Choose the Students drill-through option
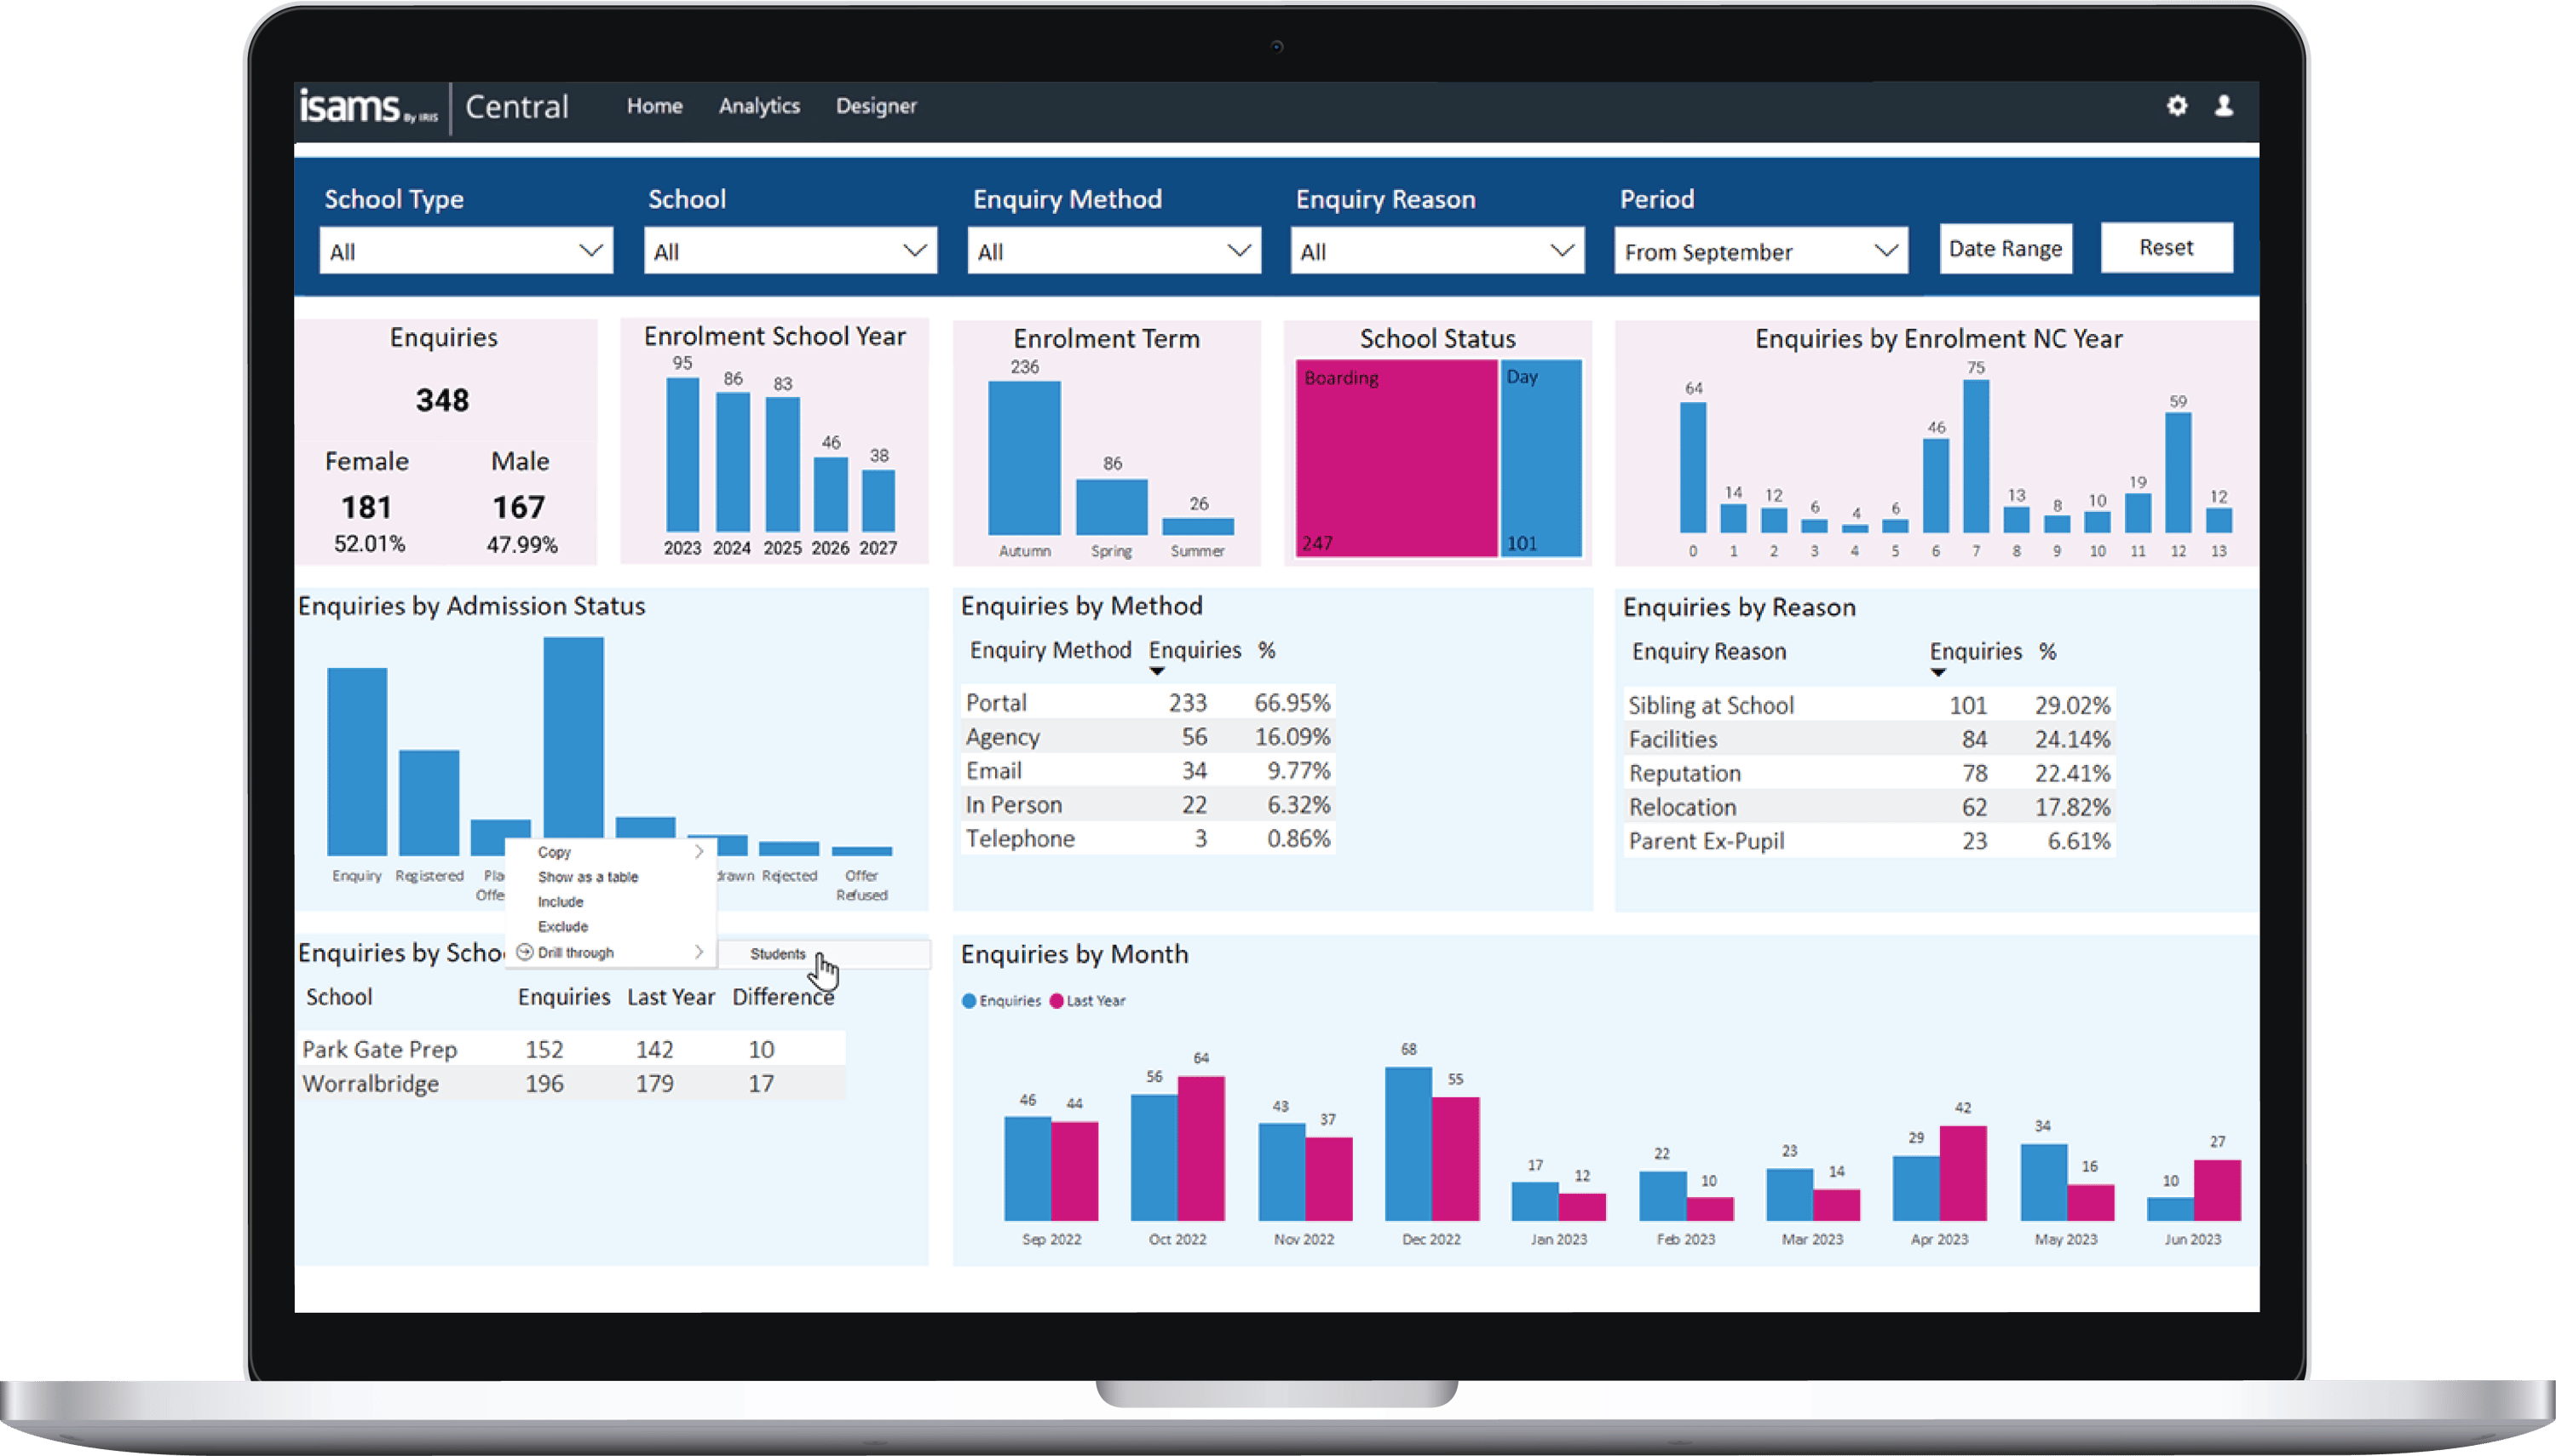Viewport: 2556px width, 1456px height. [x=778, y=954]
